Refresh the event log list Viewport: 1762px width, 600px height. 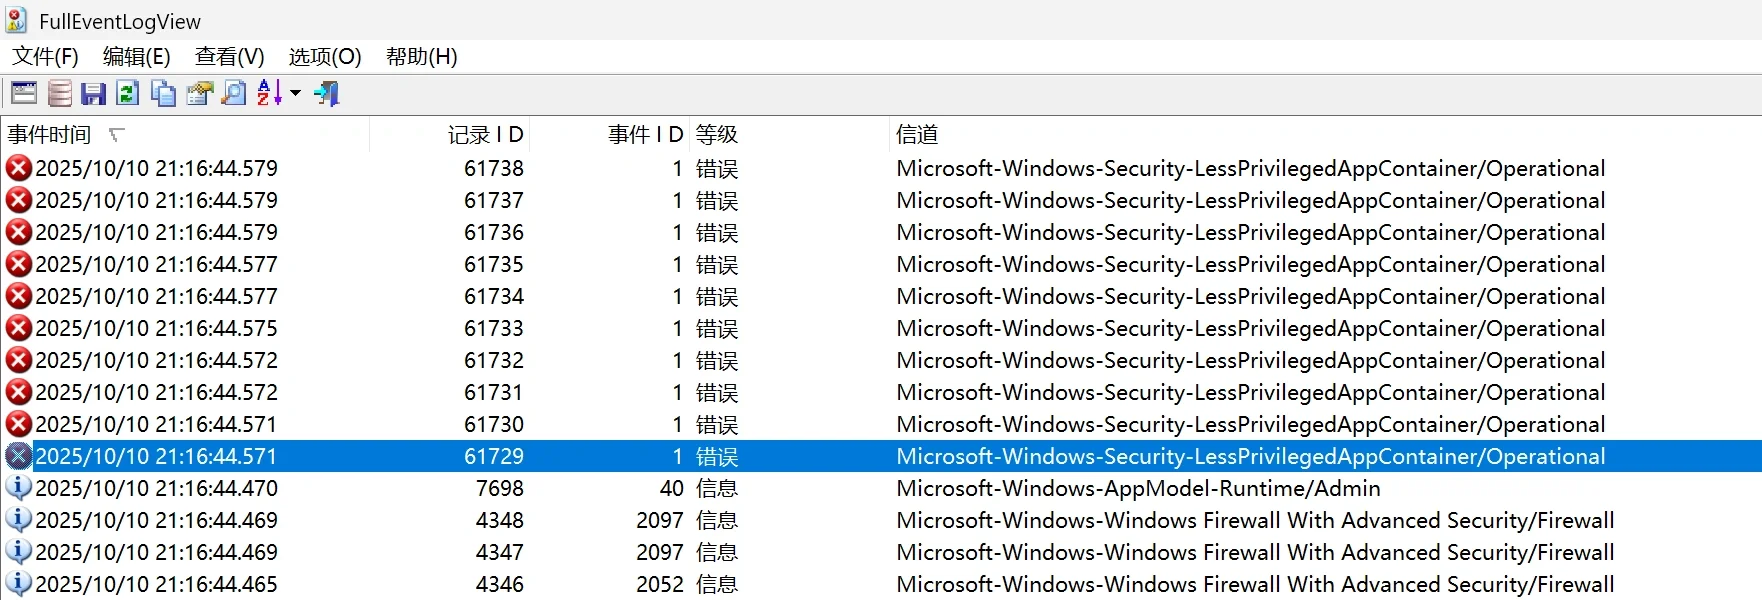(x=127, y=94)
